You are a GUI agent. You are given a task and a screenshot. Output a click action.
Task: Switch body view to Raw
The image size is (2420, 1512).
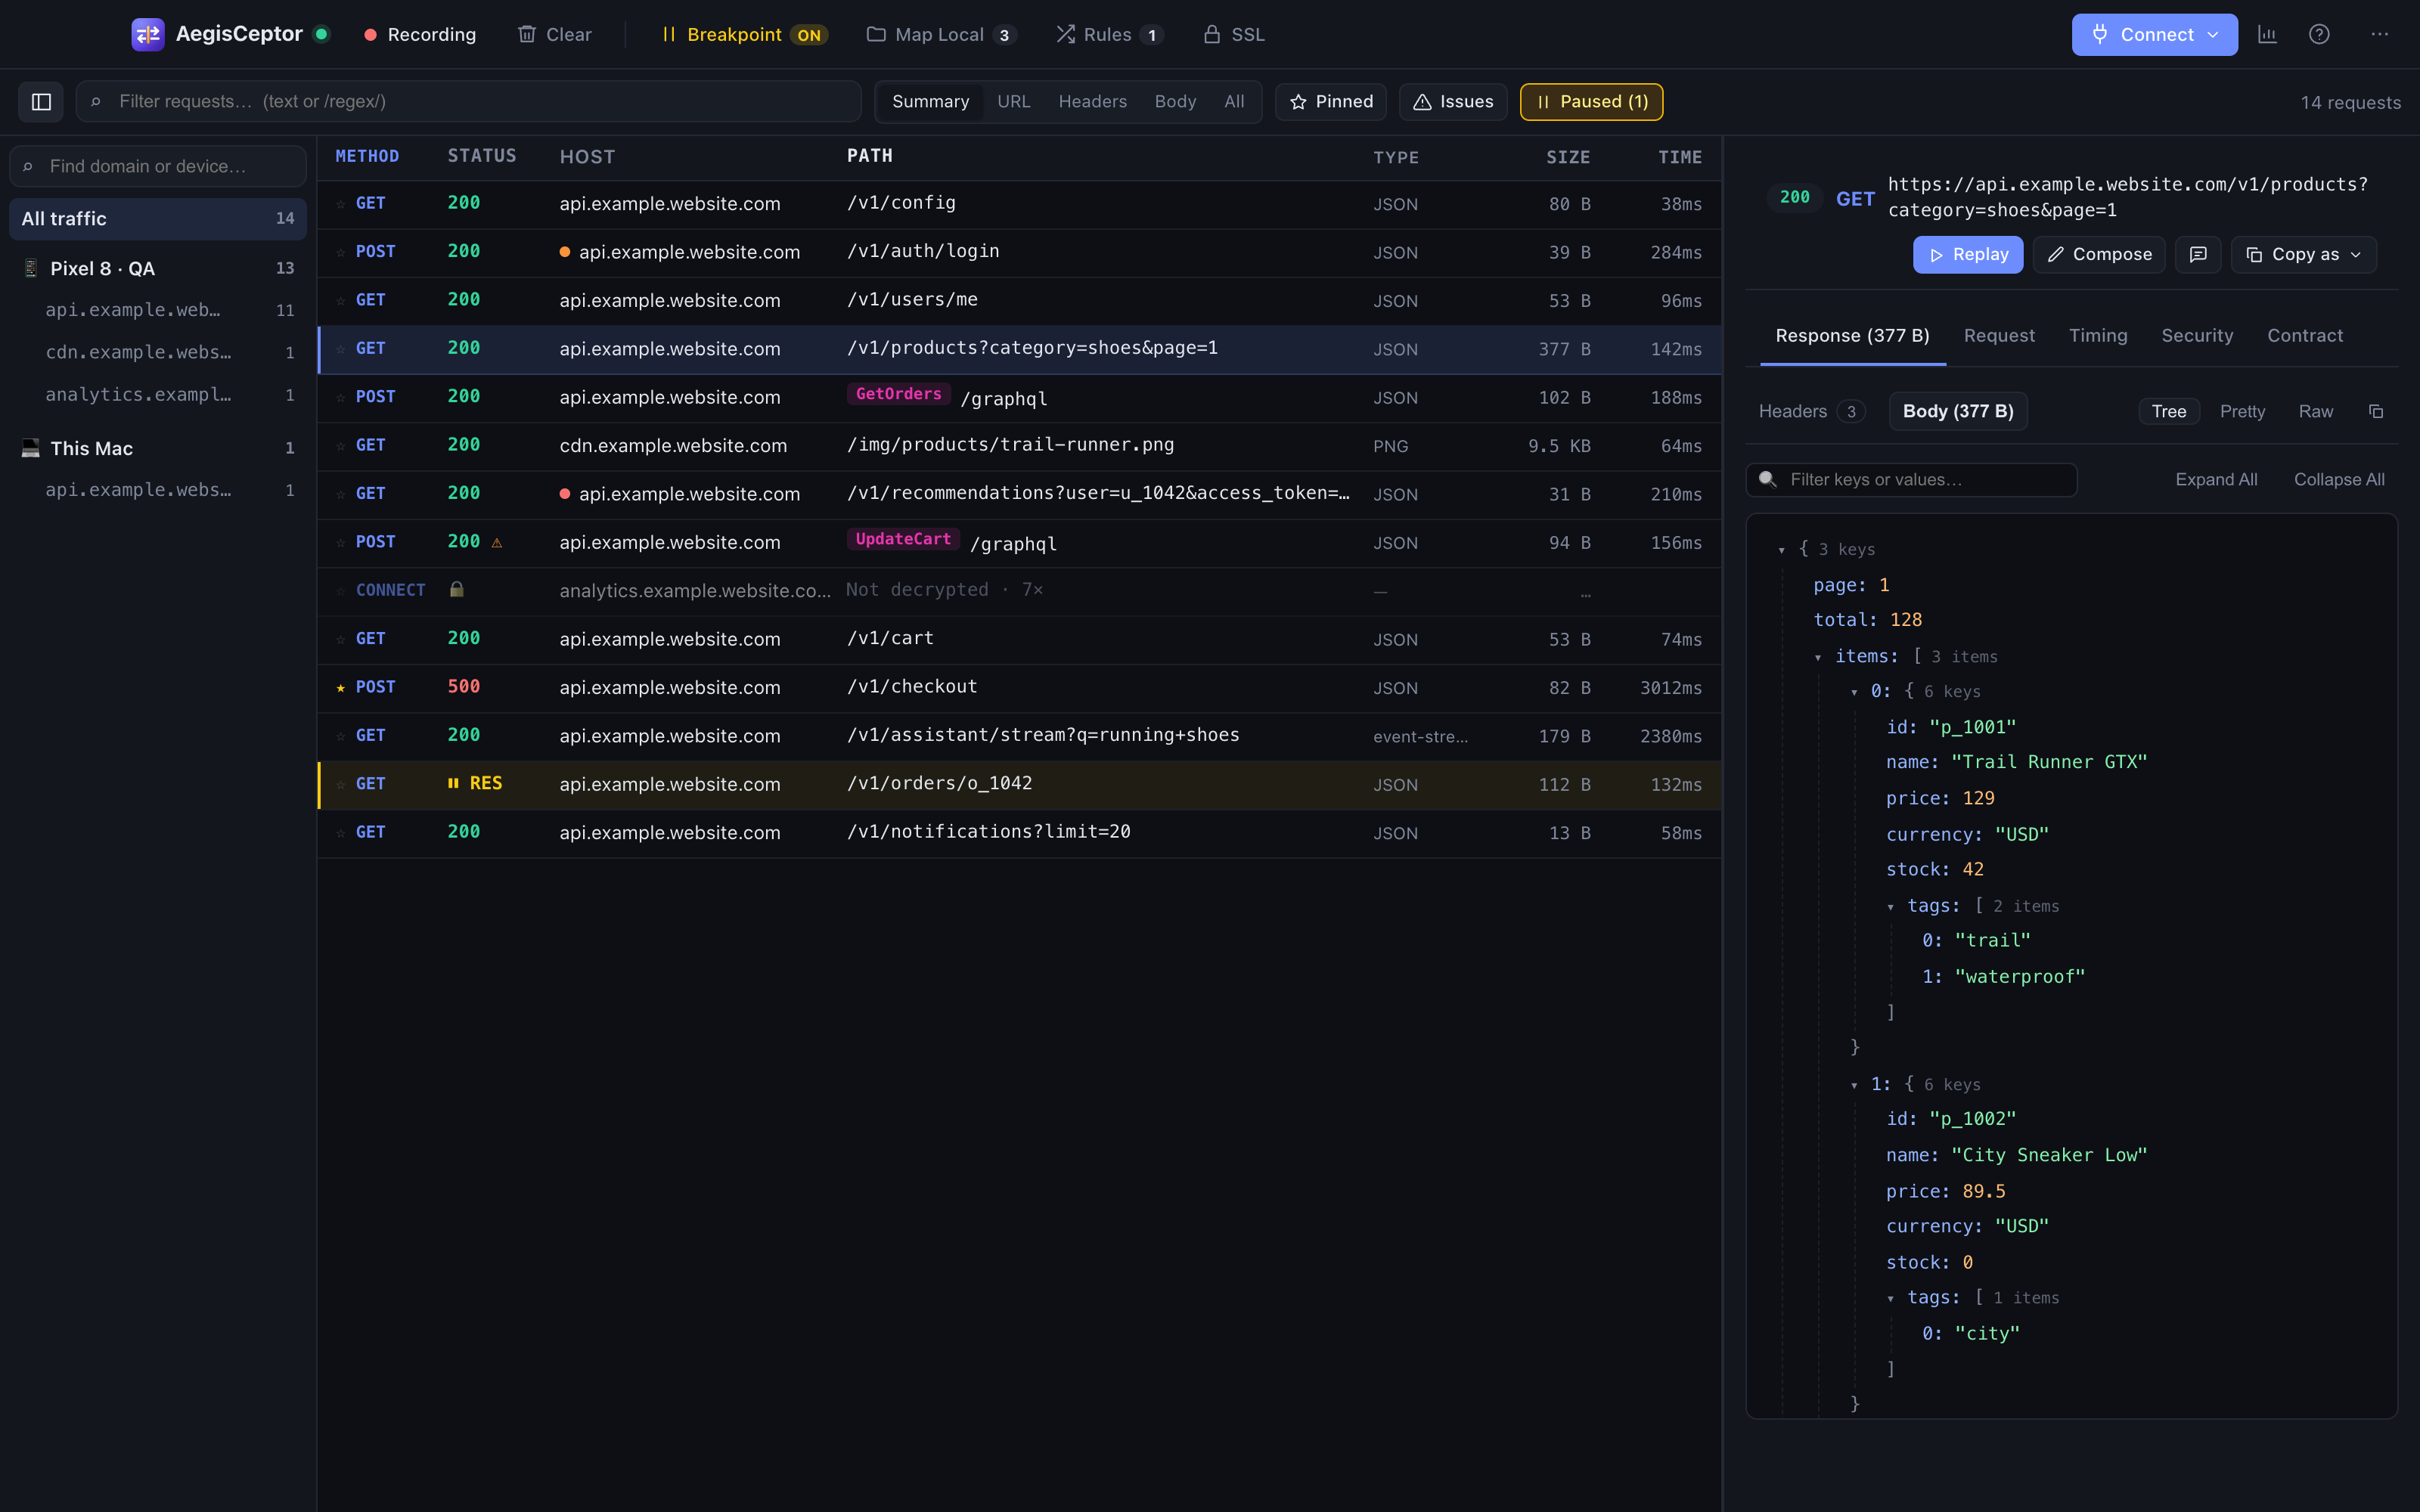(2315, 411)
